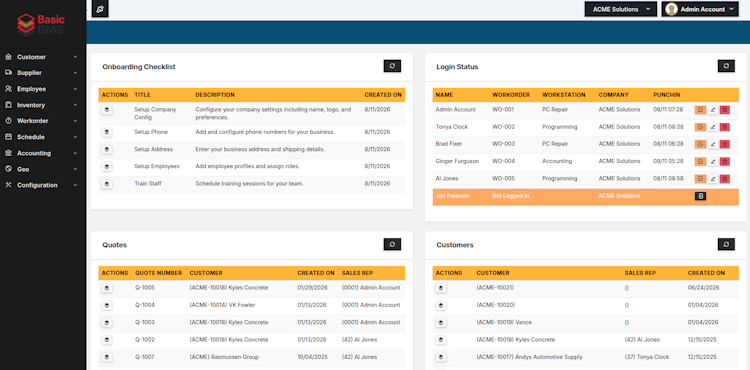Click the Not Logged In status text
The height and width of the screenshot is (370, 750).
[x=510, y=196]
